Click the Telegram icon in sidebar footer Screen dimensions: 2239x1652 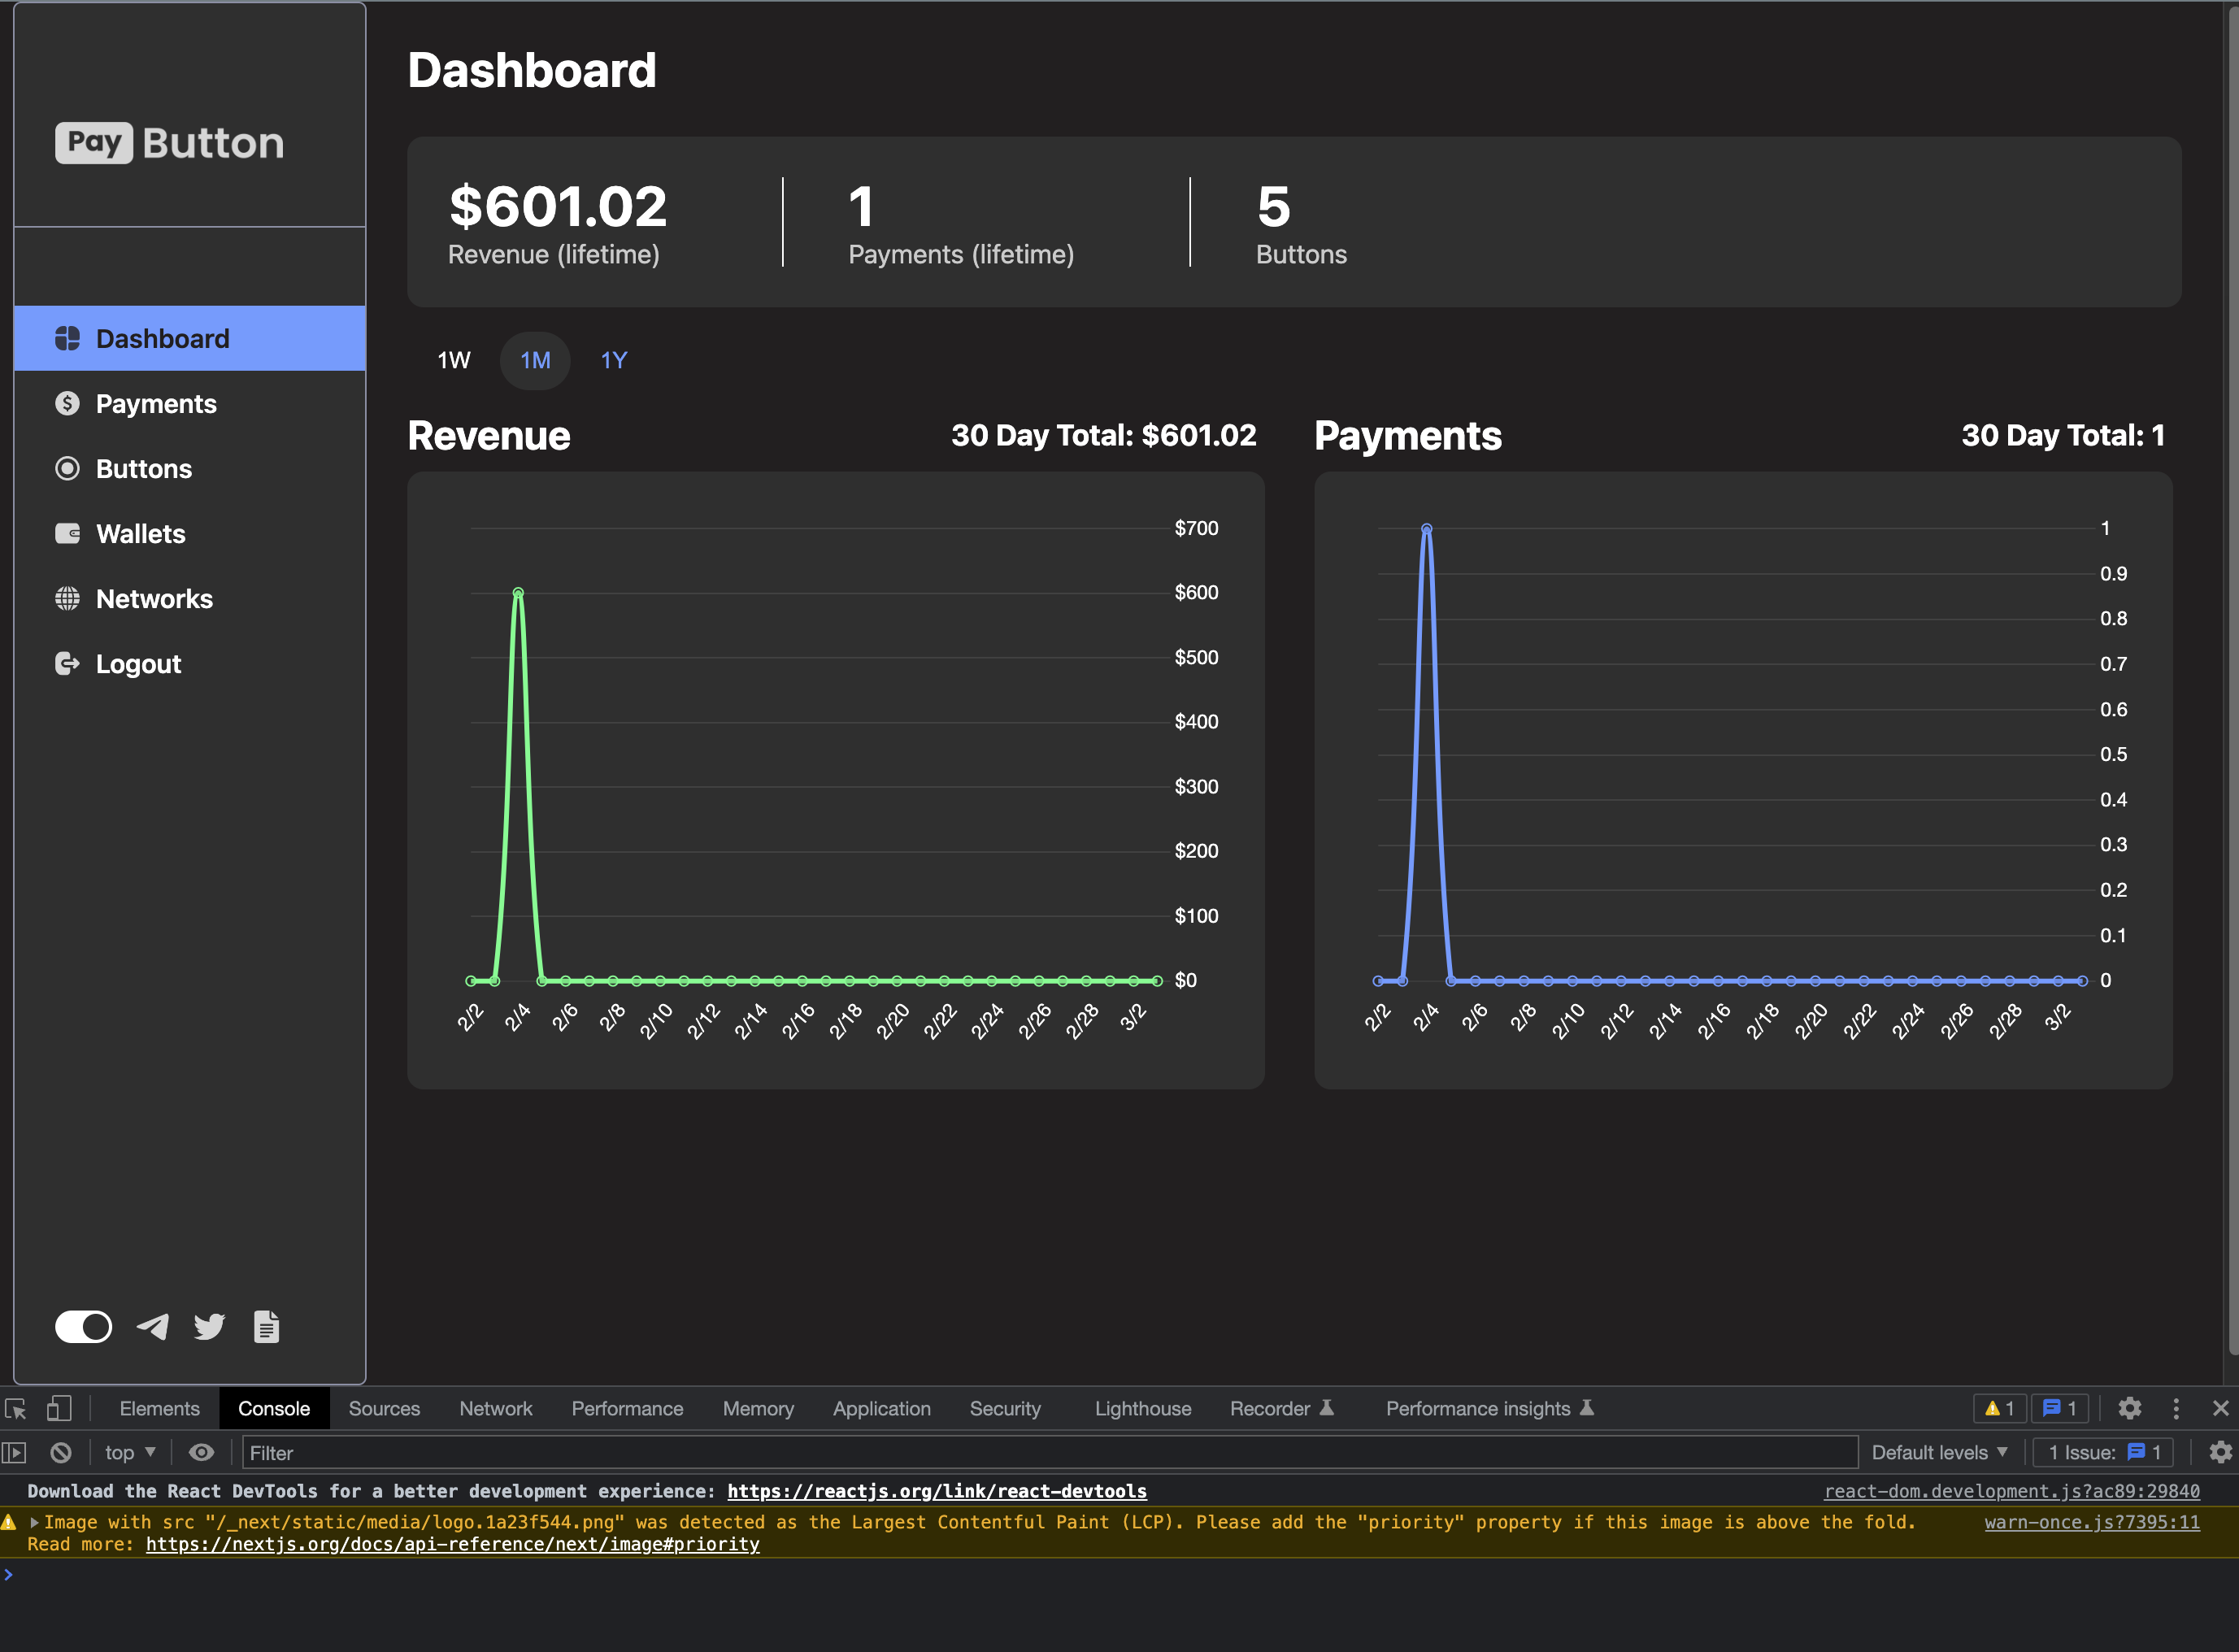tap(152, 1327)
